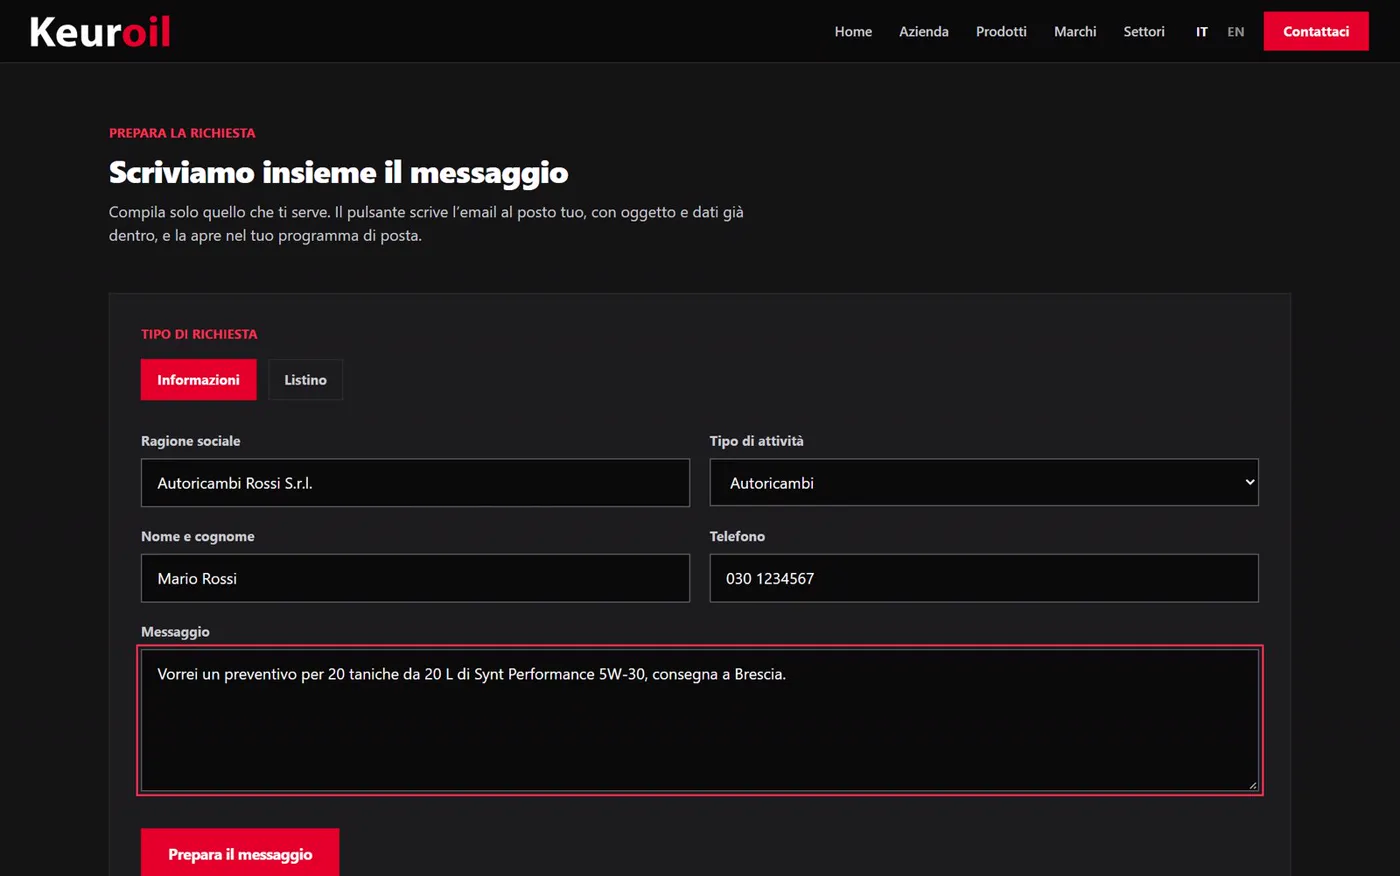Select the Listino request type
The width and height of the screenshot is (1400, 876).
coord(305,380)
